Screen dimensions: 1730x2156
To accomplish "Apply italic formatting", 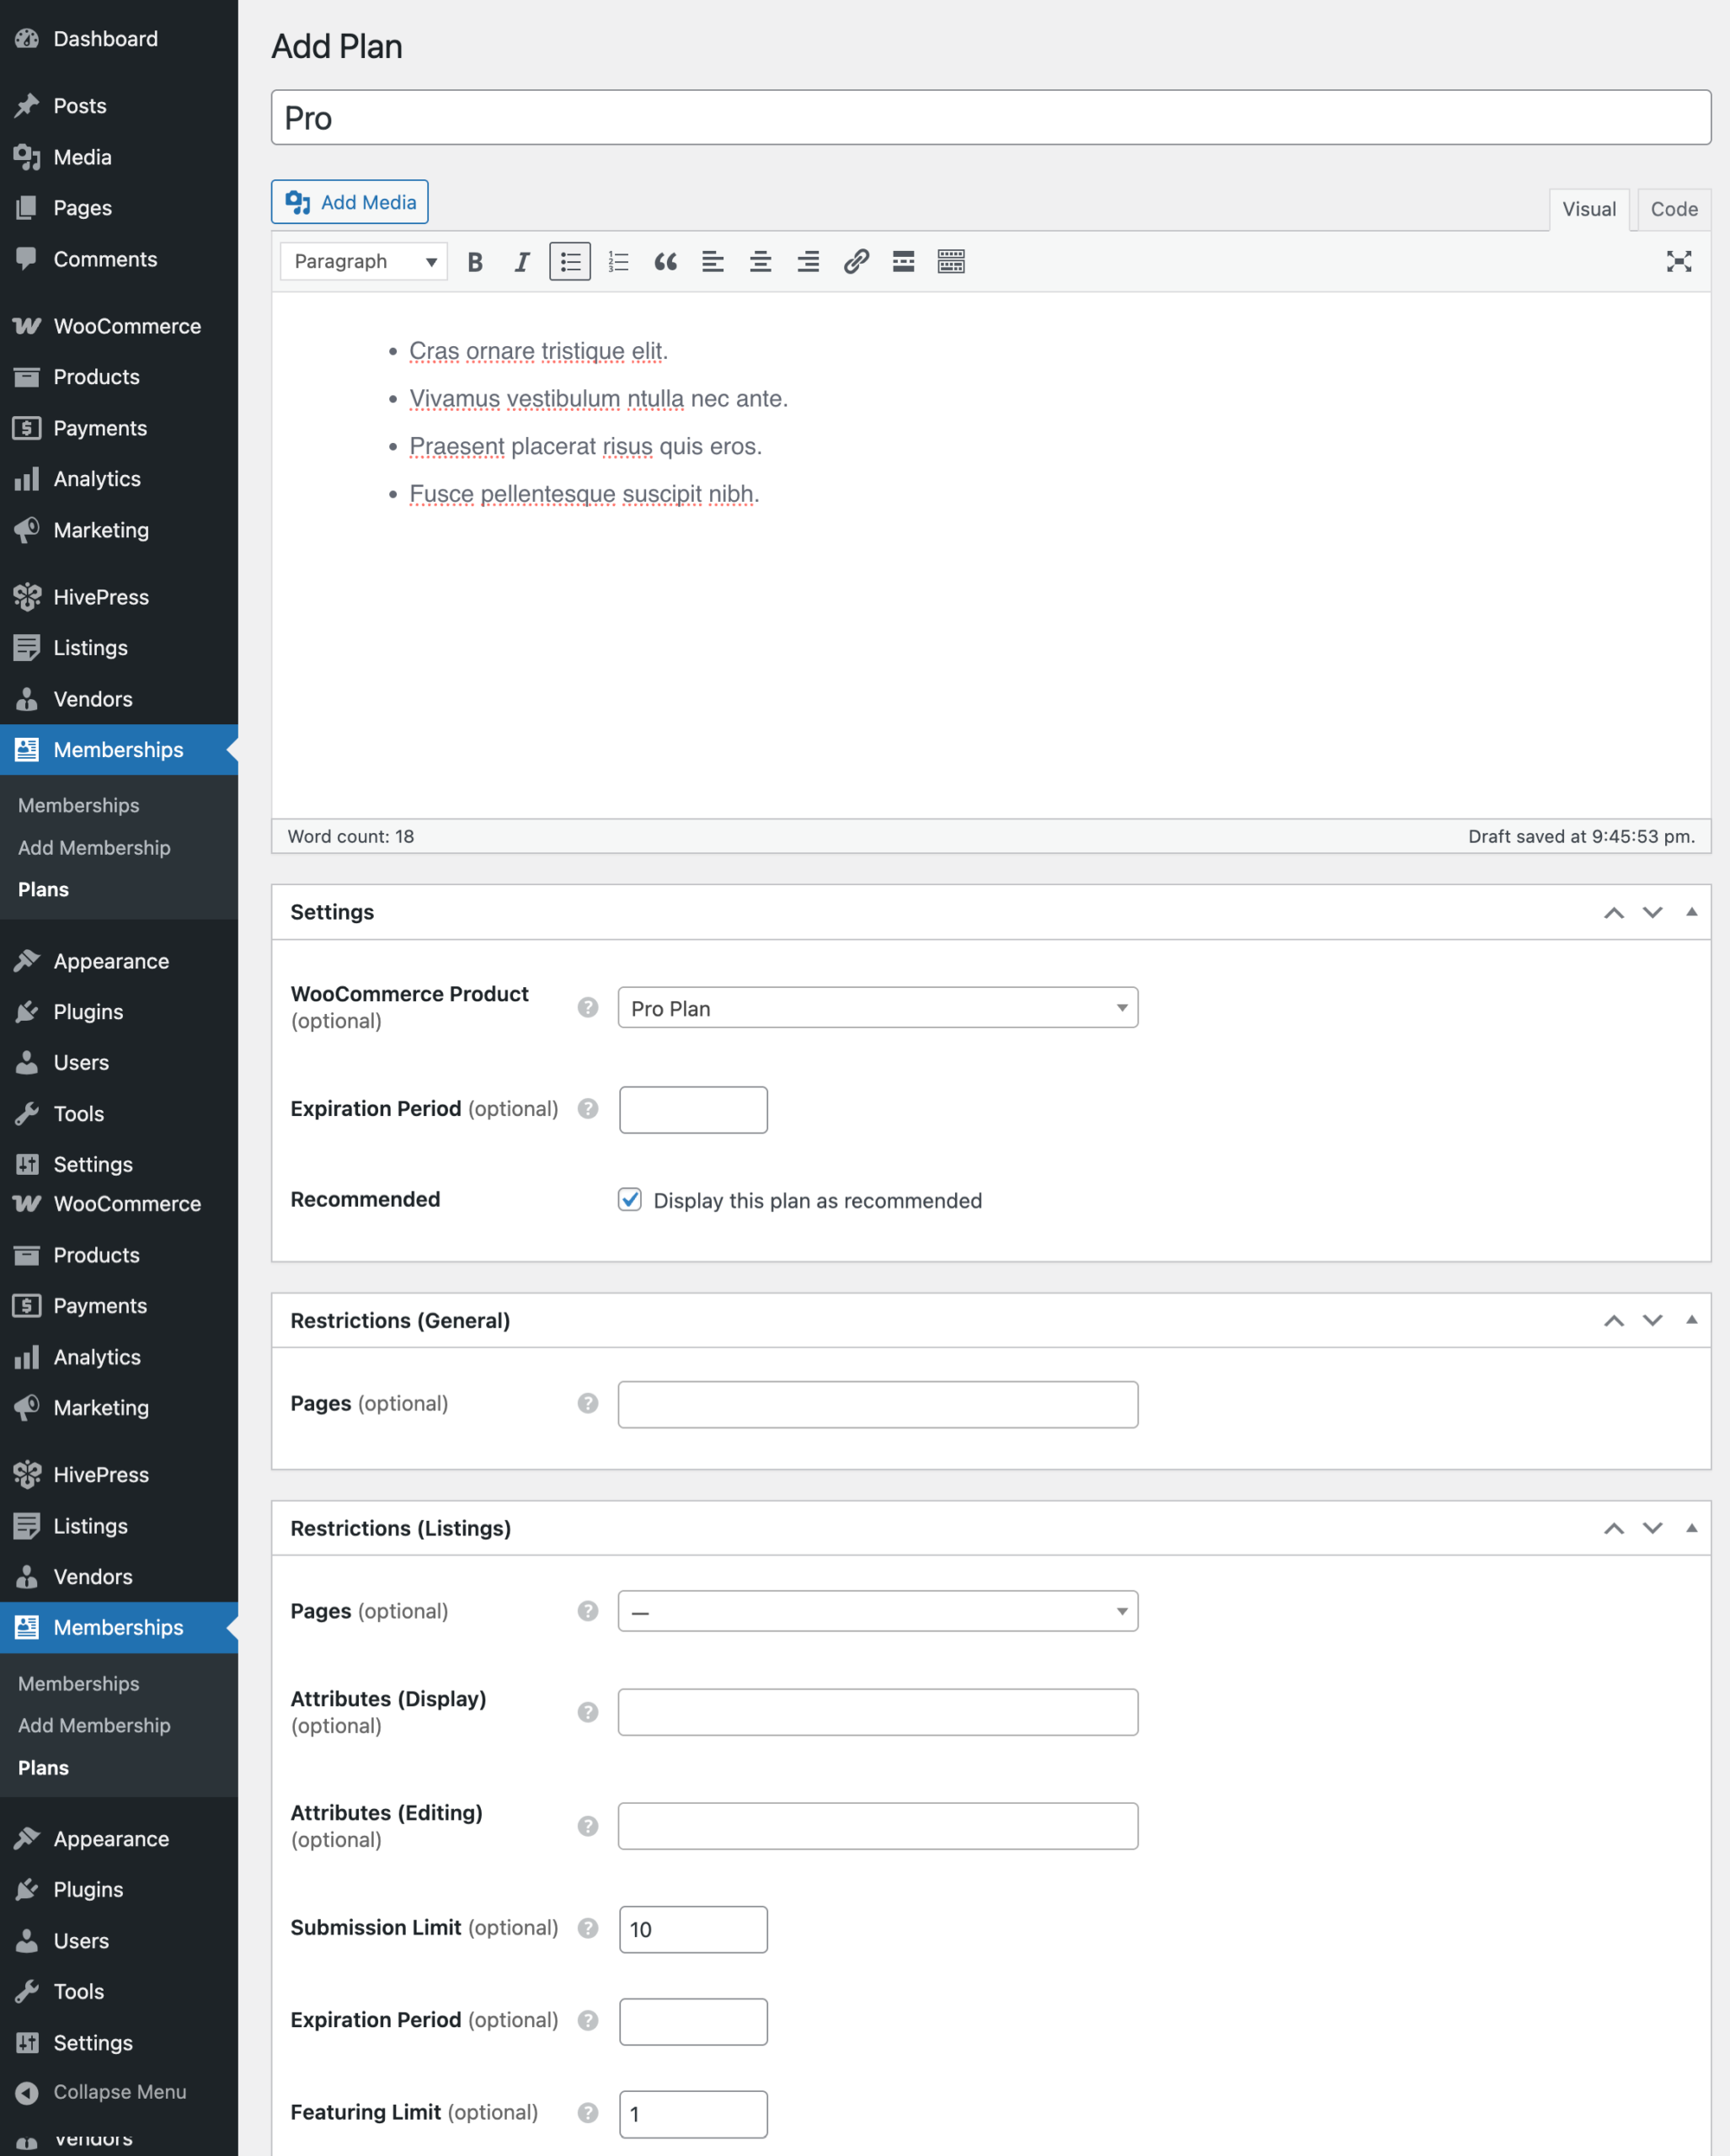I will point(521,261).
